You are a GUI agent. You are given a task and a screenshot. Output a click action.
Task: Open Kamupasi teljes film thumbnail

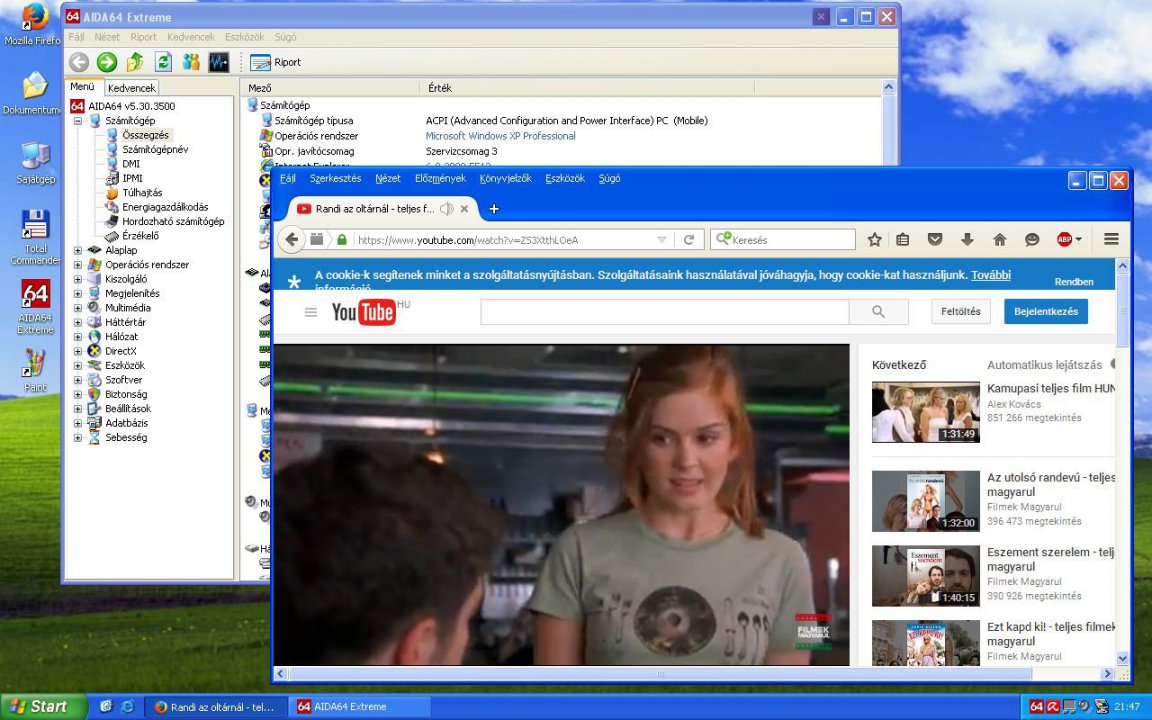point(926,412)
